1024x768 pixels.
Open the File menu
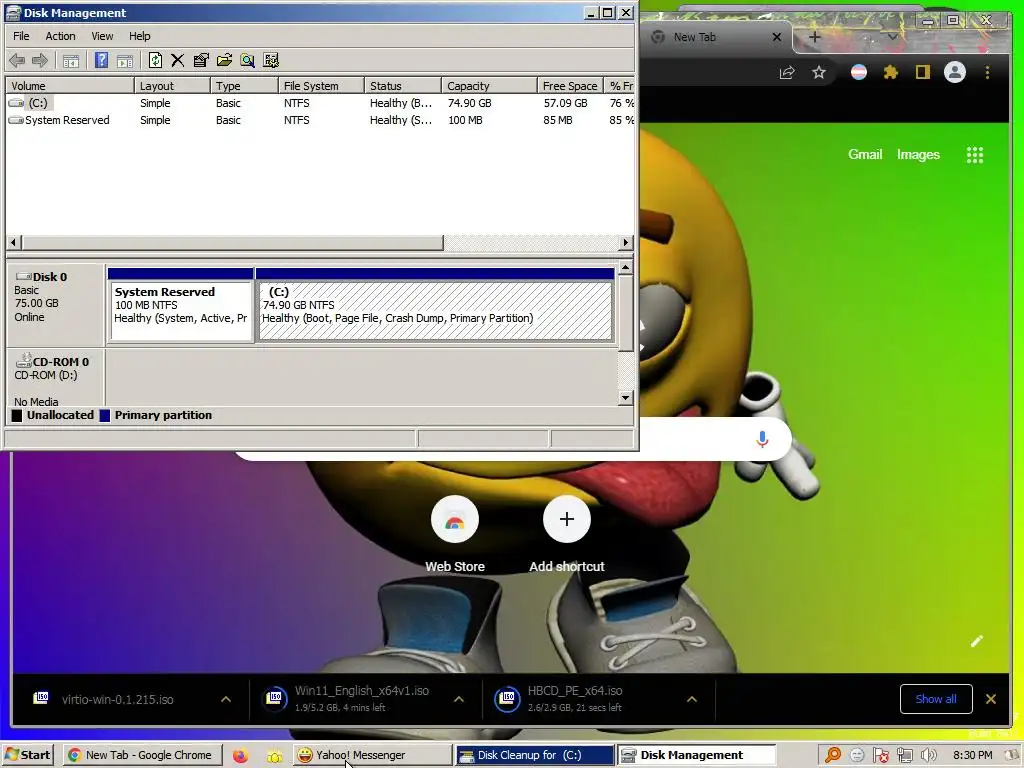point(21,36)
